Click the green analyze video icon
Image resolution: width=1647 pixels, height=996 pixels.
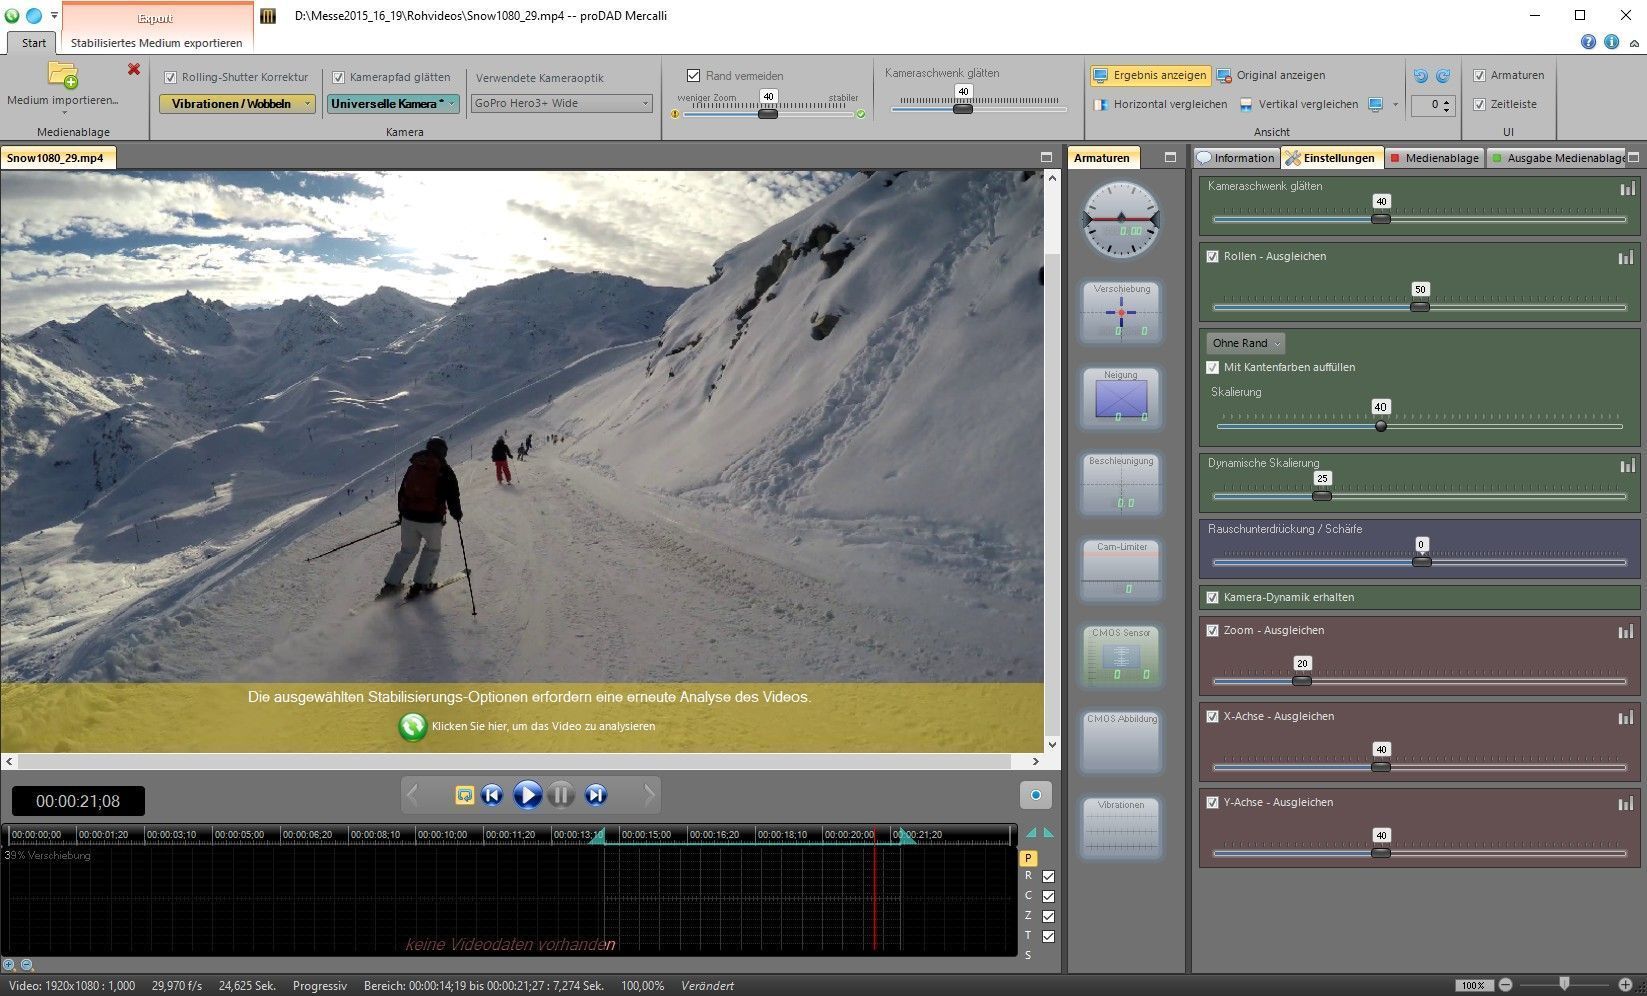pyautogui.click(x=412, y=726)
